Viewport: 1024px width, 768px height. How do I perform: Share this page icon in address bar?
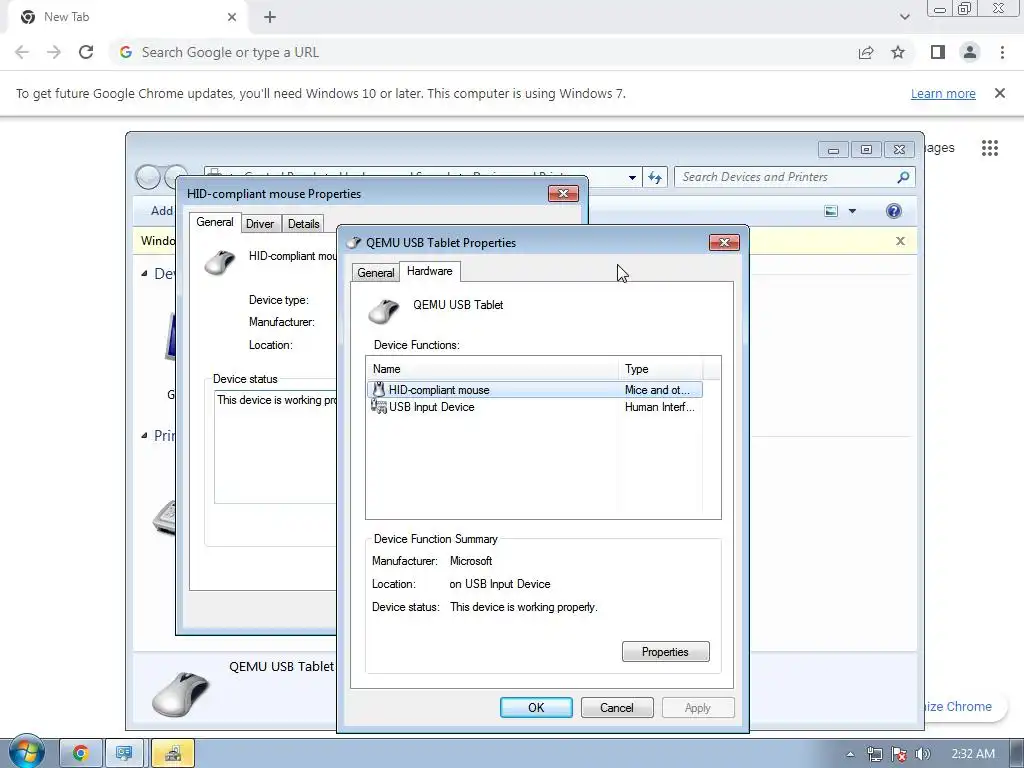point(866,52)
